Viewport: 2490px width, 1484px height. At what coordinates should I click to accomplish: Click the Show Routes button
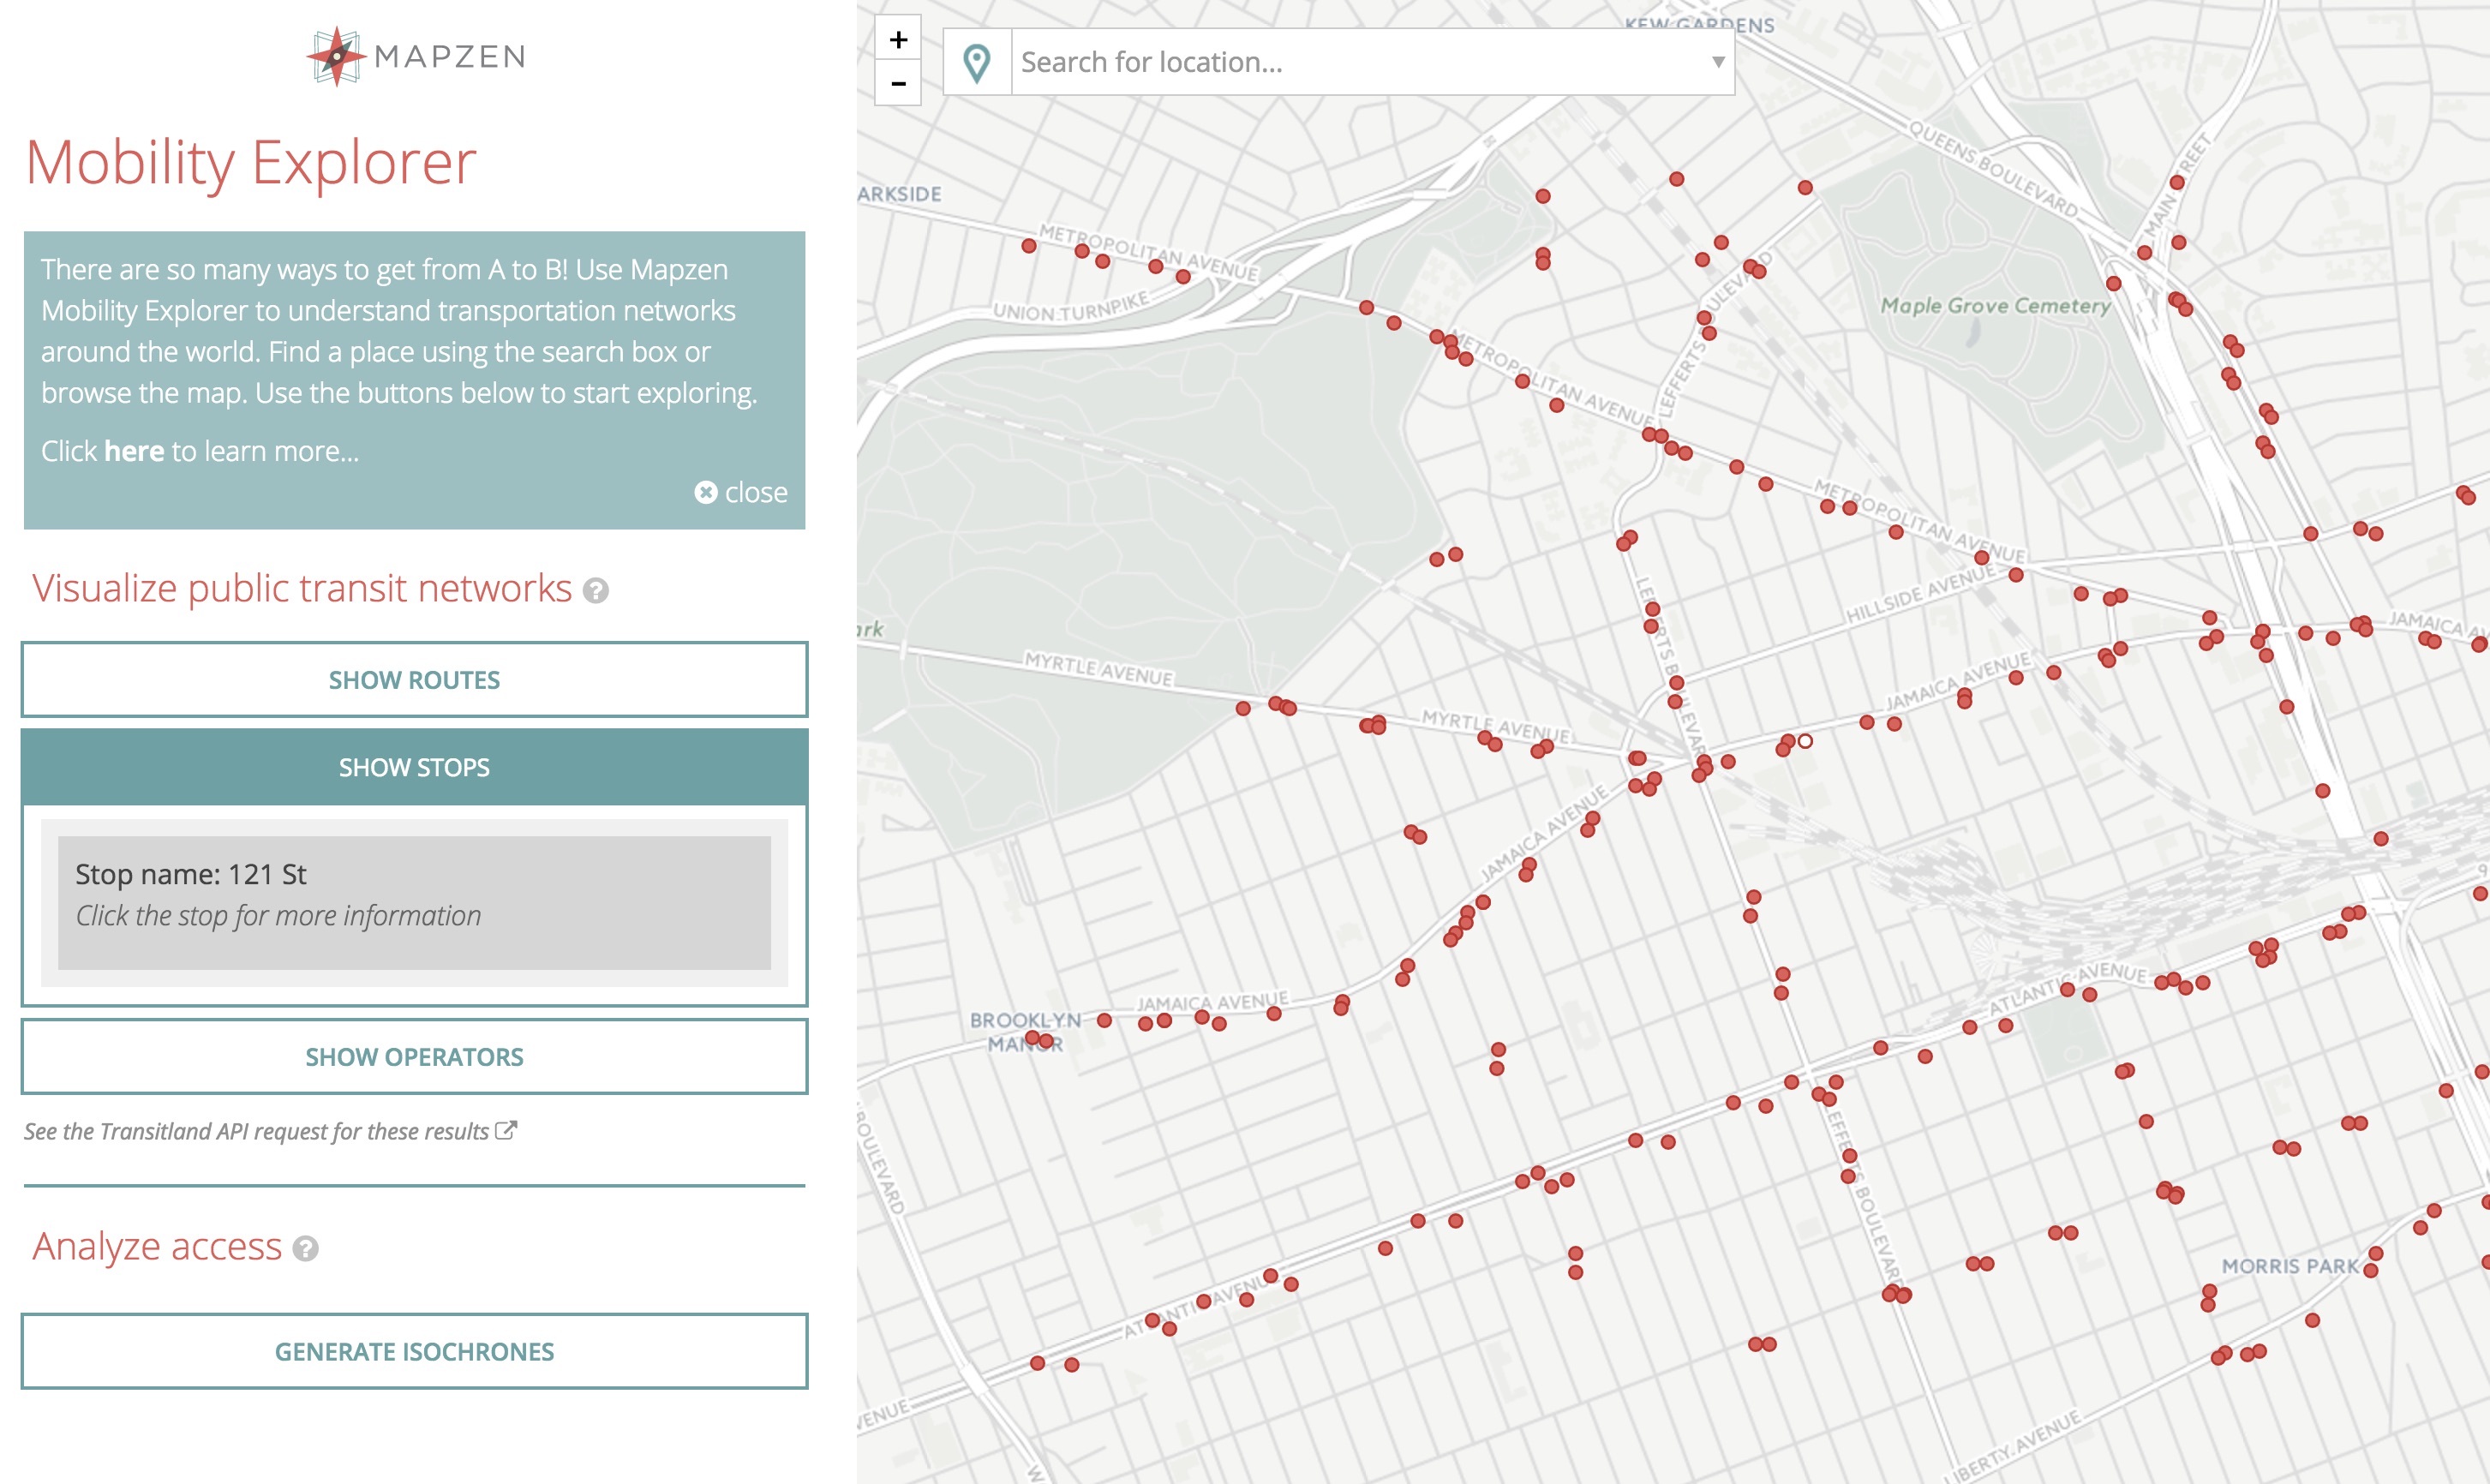[x=414, y=680]
